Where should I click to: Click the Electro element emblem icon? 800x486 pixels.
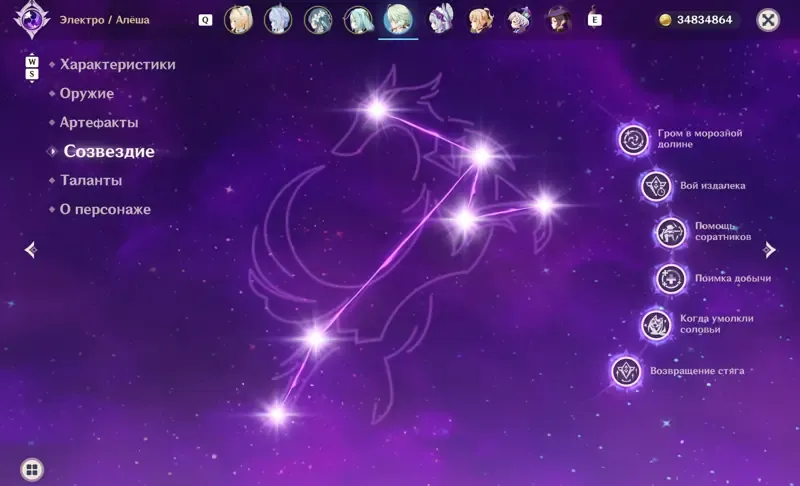point(32,20)
